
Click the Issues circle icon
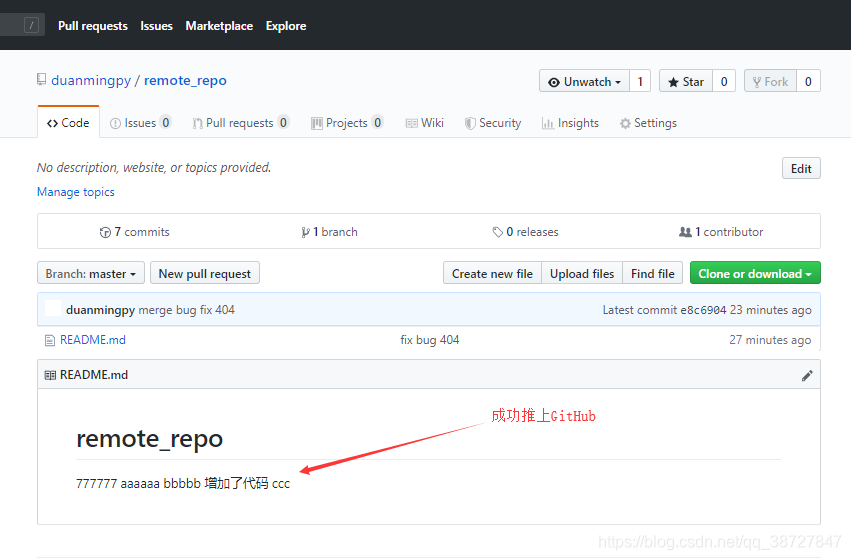115,123
